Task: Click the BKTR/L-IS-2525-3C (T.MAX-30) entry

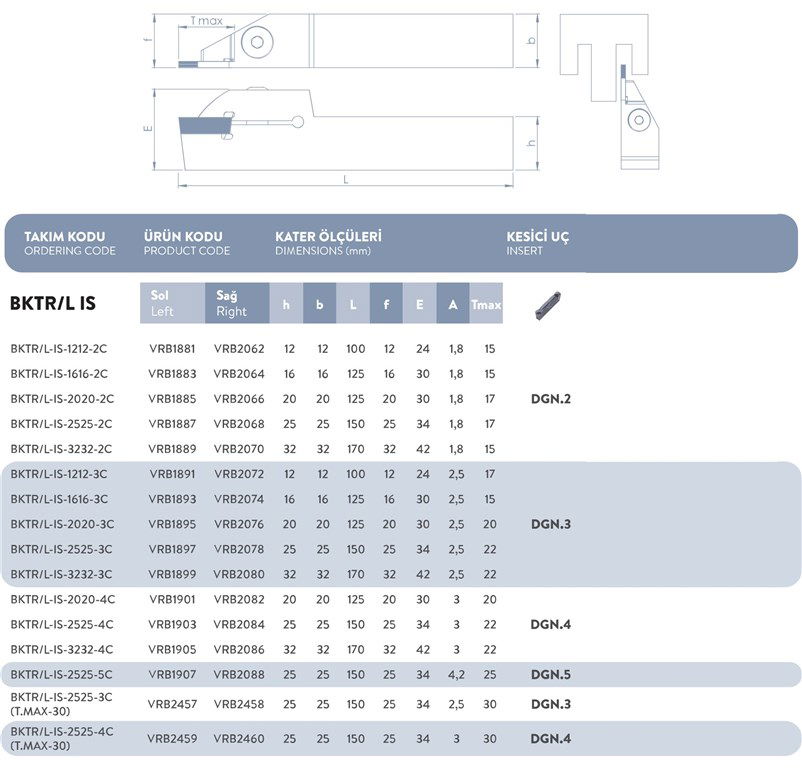Action: pos(66,704)
